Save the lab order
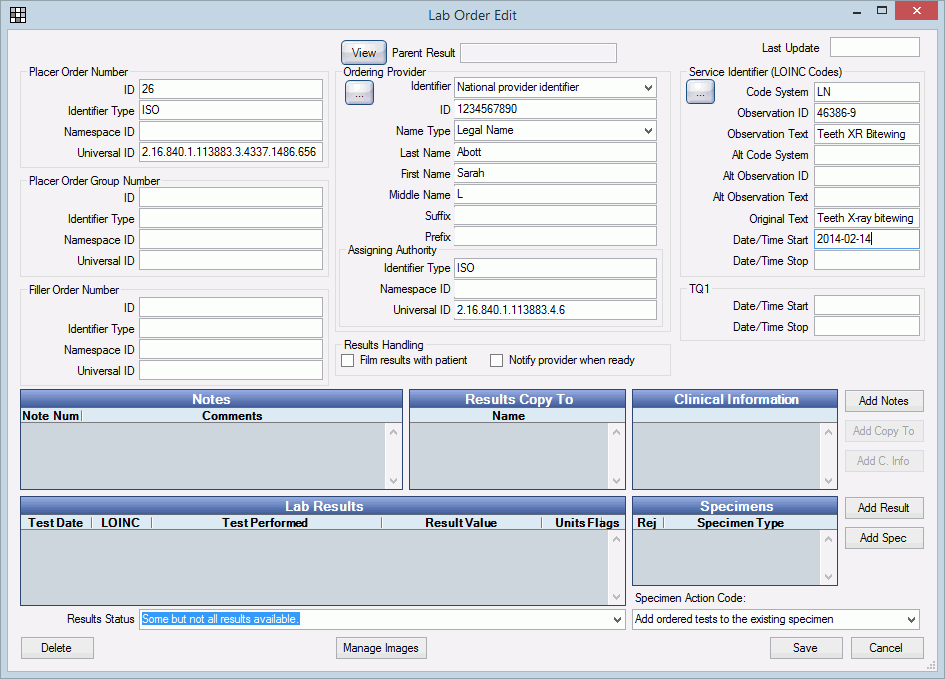Viewport: 945px width, 679px height. tap(805, 648)
